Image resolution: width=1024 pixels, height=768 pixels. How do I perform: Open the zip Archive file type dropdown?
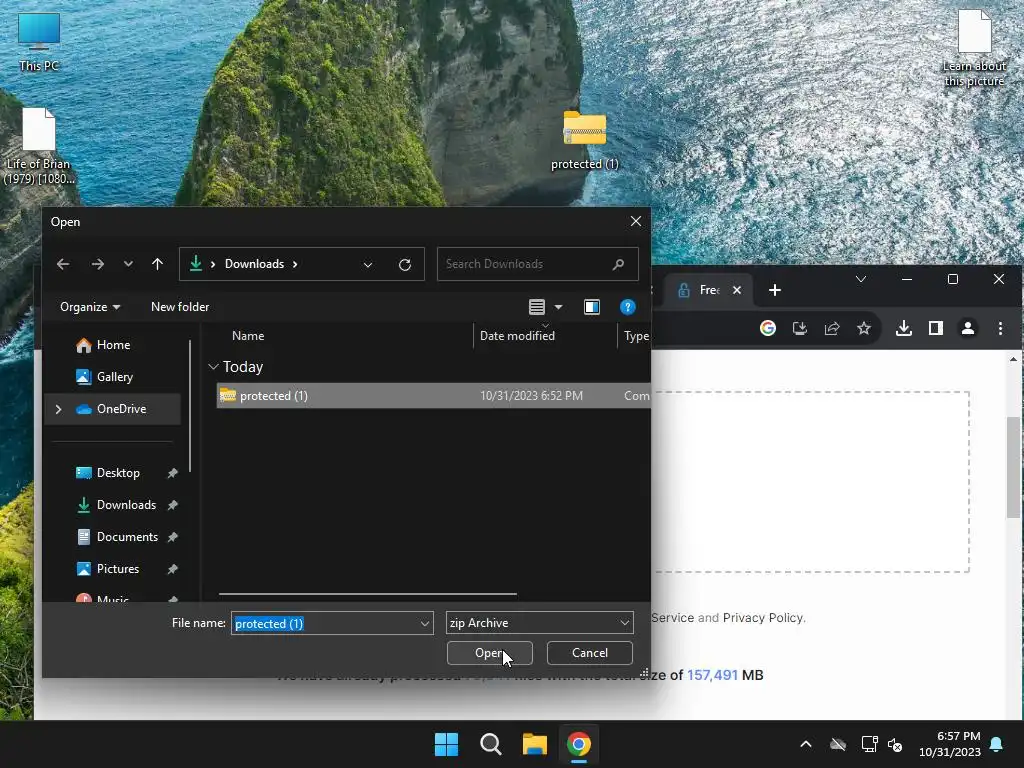point(539,623)
